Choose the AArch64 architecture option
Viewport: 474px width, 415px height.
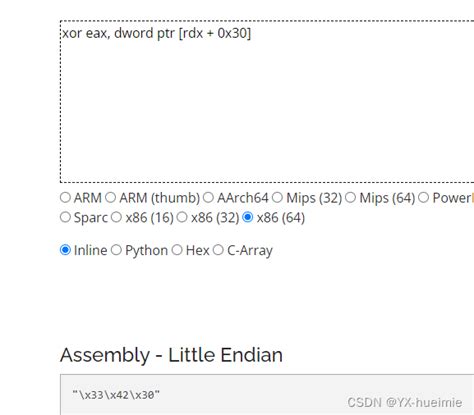[x=208, y=197]
